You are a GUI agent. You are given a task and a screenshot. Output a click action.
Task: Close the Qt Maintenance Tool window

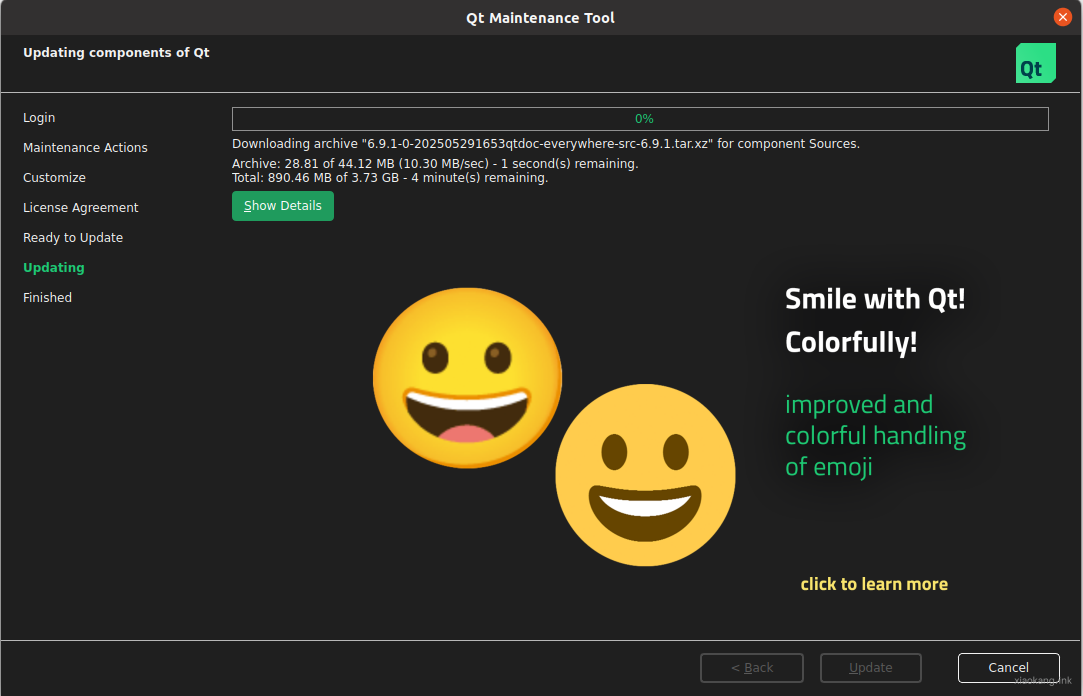[x=1062, y=17]
